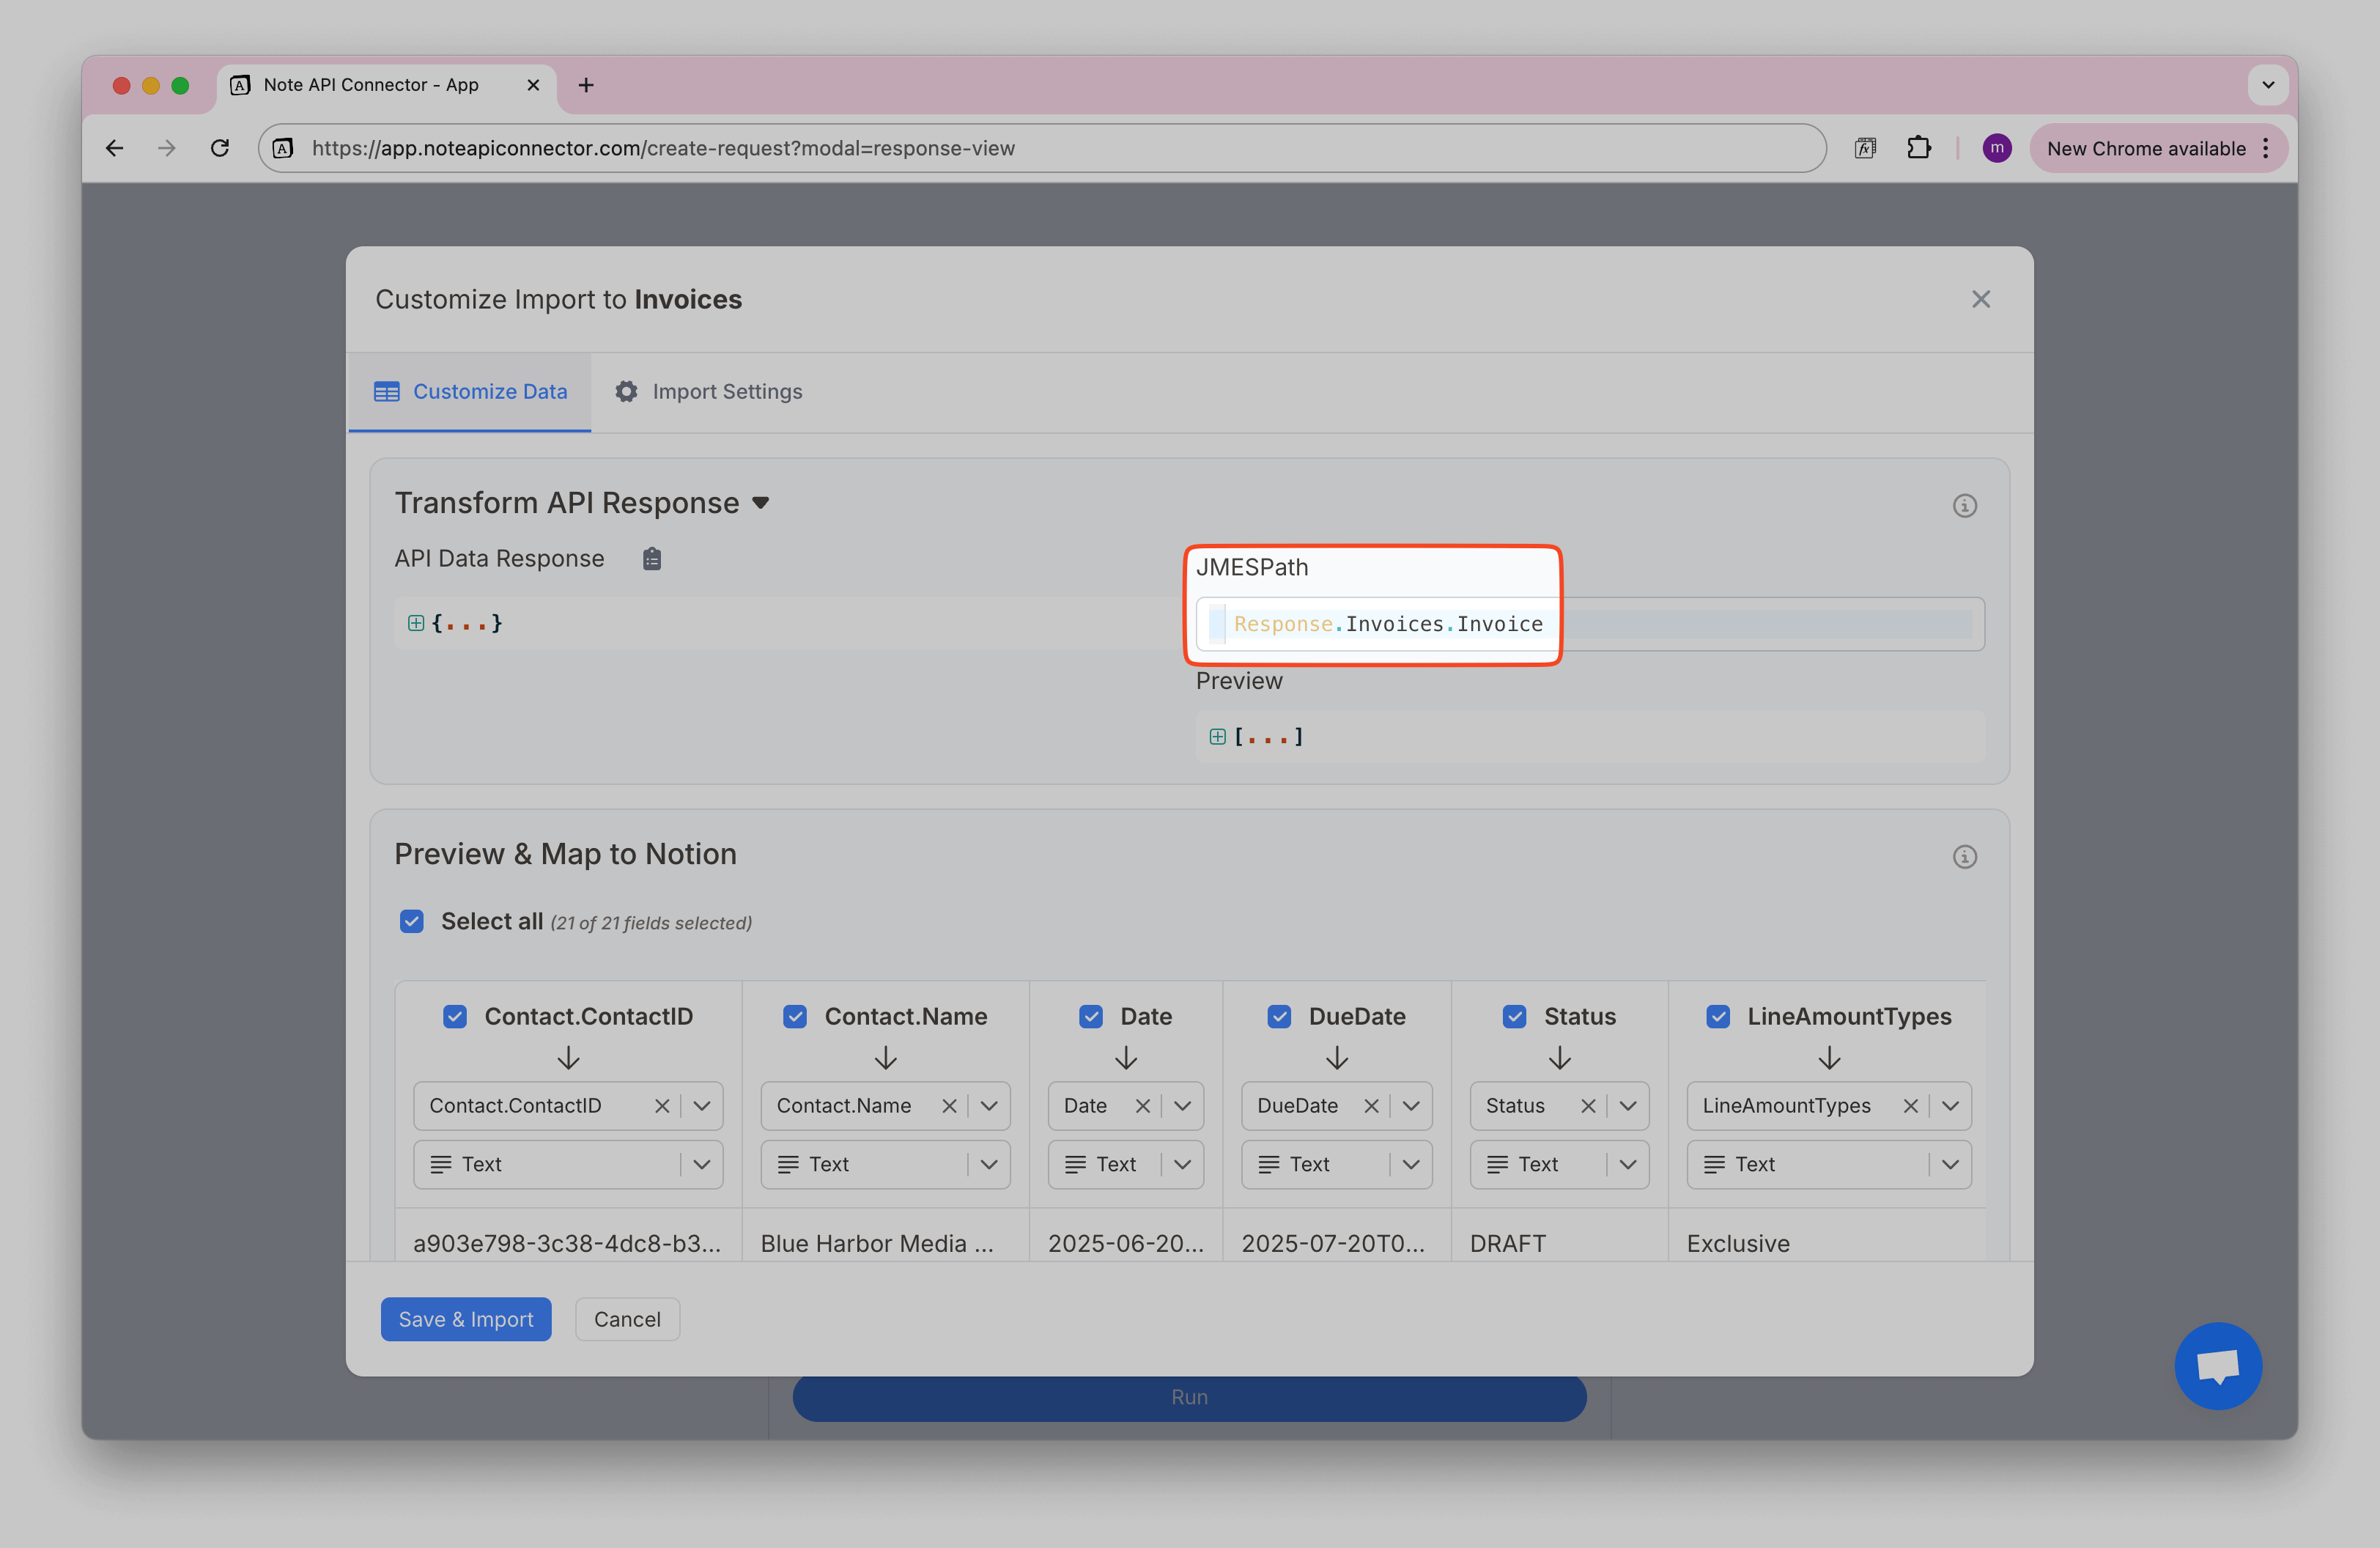2380x1548 pixels.
Task: Open the Date property dropdown
Action: (x=1182, y=1106)
